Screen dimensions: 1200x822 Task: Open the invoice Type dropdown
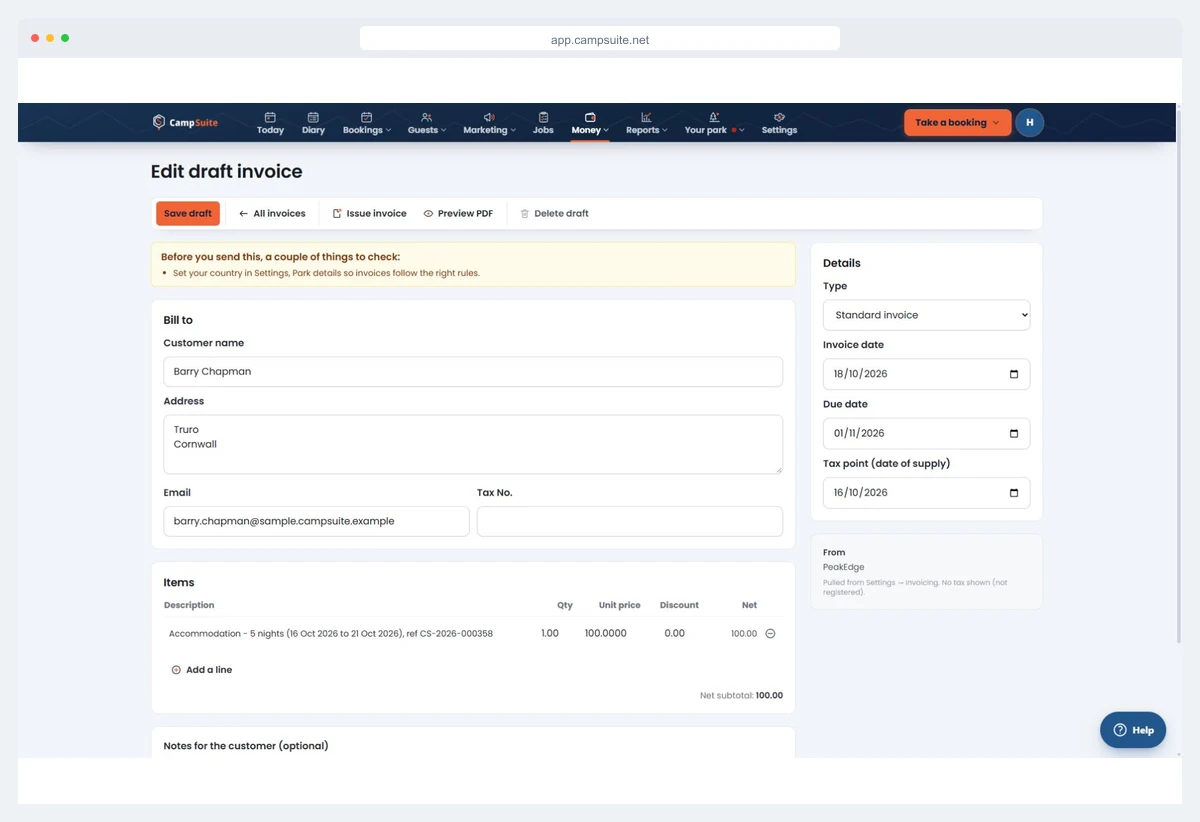(x=926, y=315)
